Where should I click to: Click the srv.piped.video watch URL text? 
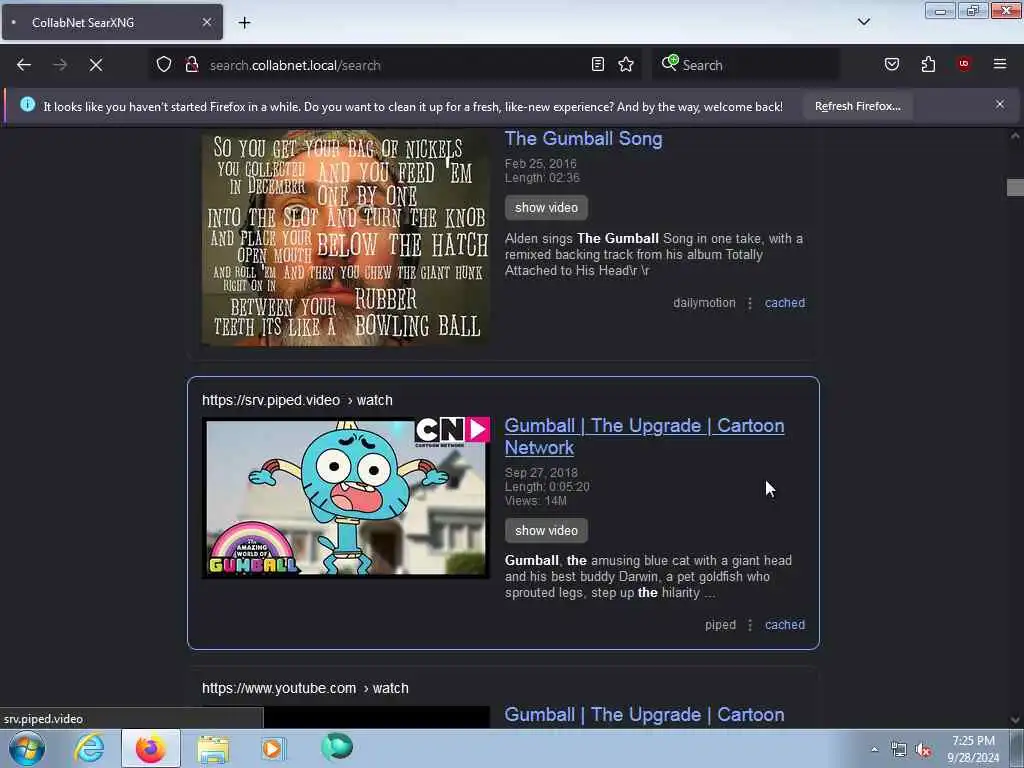point(297,400)
